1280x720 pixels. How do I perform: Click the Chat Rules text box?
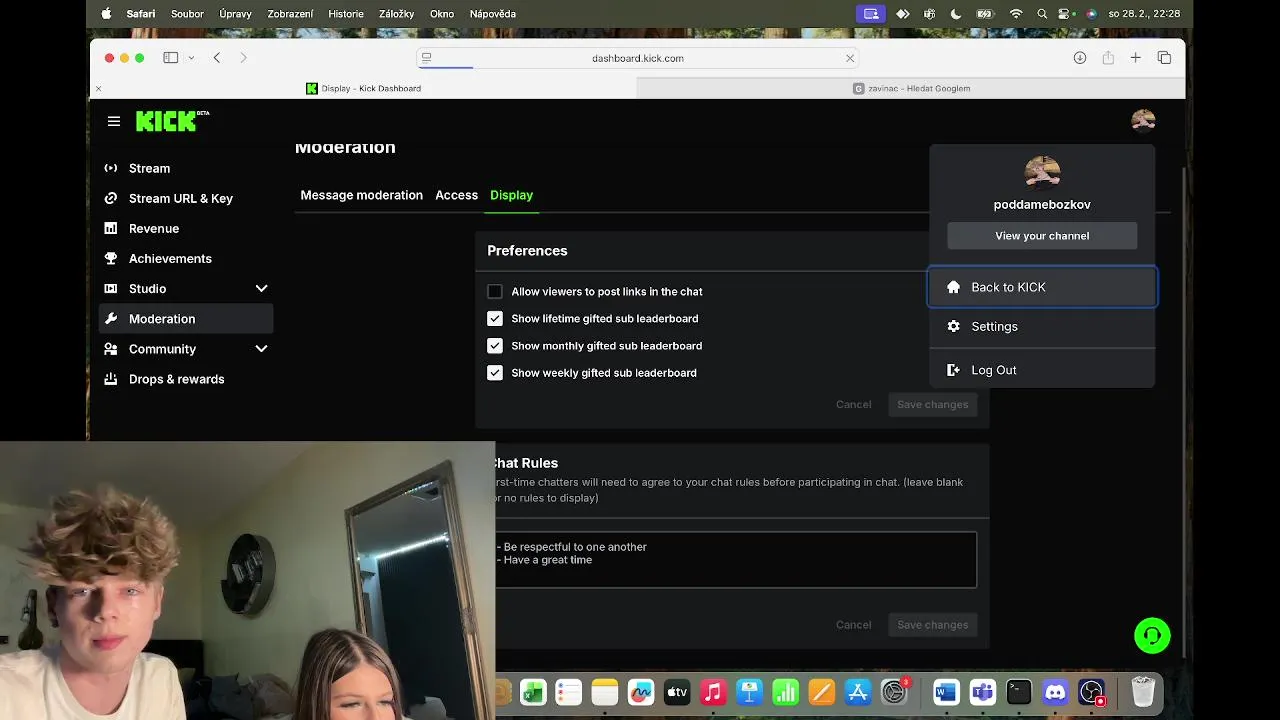click(736, 560)
